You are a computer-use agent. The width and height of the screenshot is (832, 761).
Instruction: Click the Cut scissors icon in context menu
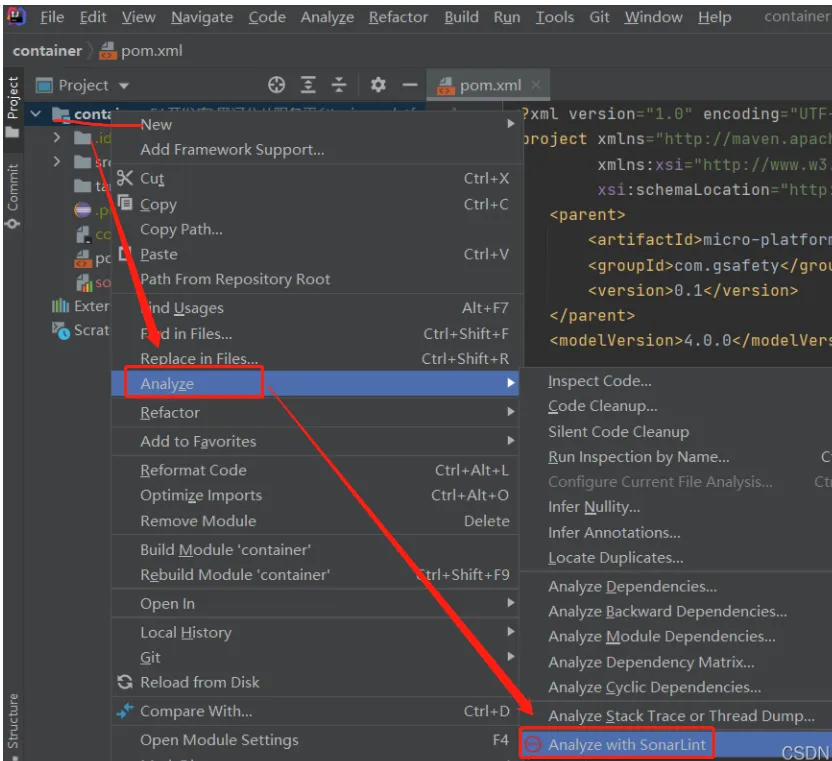coord(125,178)
